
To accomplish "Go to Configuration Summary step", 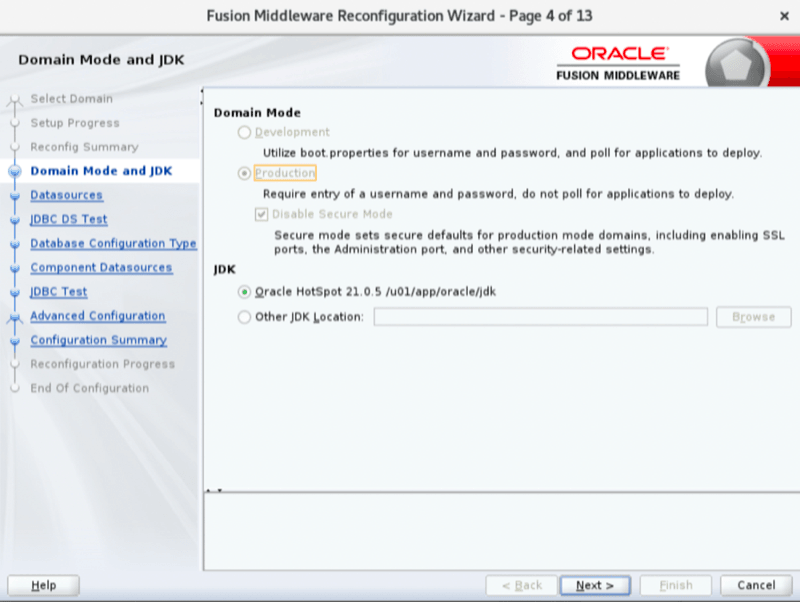I will 98,340.
